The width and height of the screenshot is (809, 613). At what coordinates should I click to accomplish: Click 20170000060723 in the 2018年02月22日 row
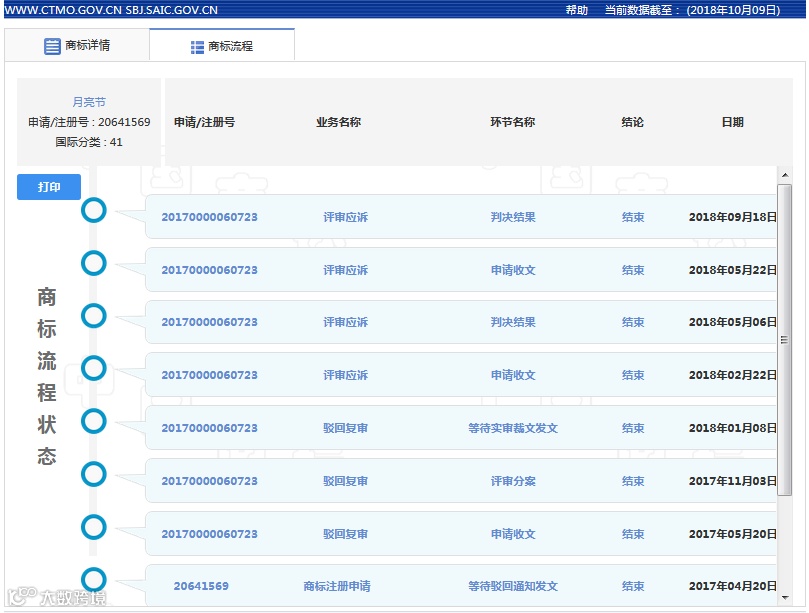coord(209,375)
